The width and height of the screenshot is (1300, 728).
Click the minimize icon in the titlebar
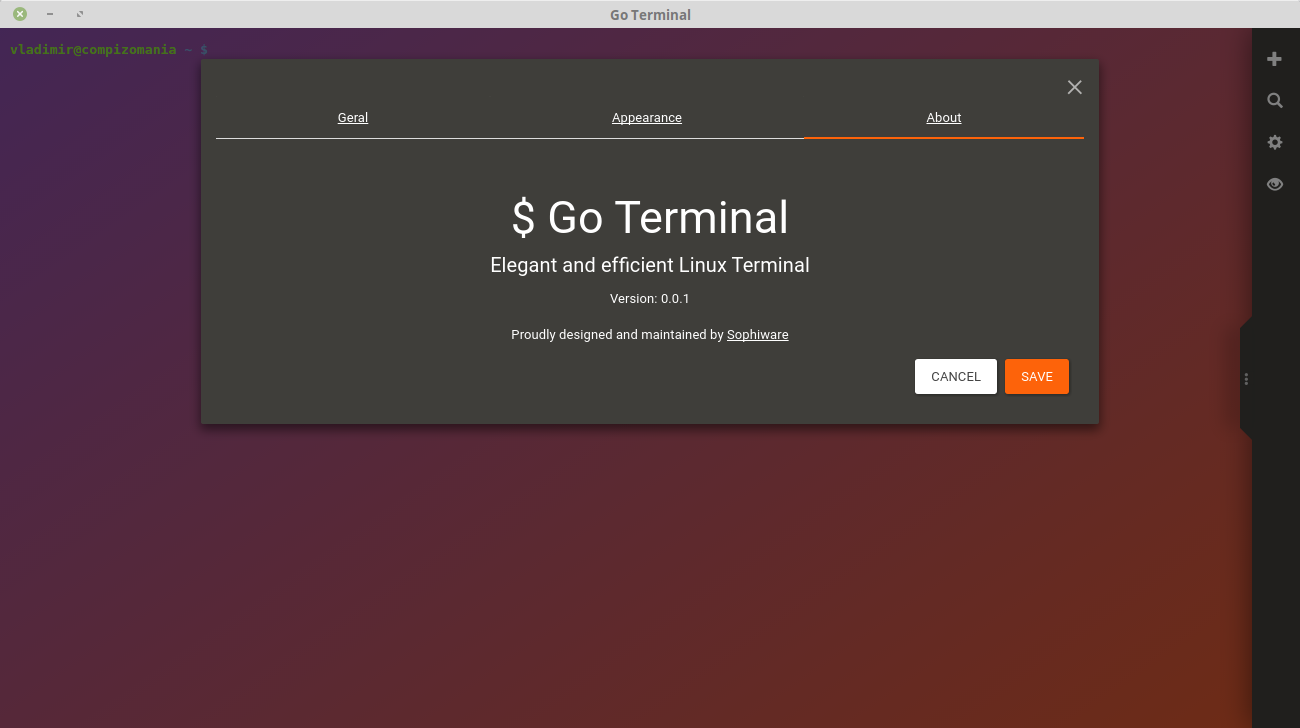click(49, 14)
